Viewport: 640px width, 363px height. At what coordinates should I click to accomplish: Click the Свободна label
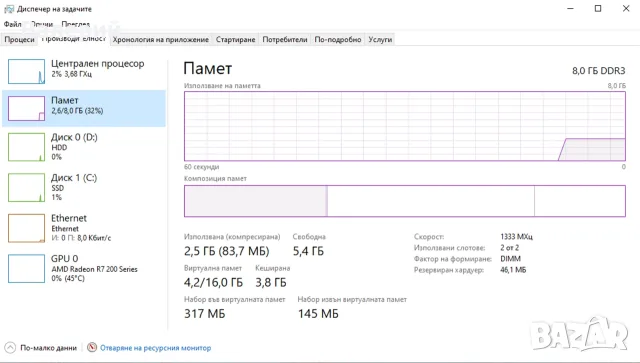pos(309,237)
